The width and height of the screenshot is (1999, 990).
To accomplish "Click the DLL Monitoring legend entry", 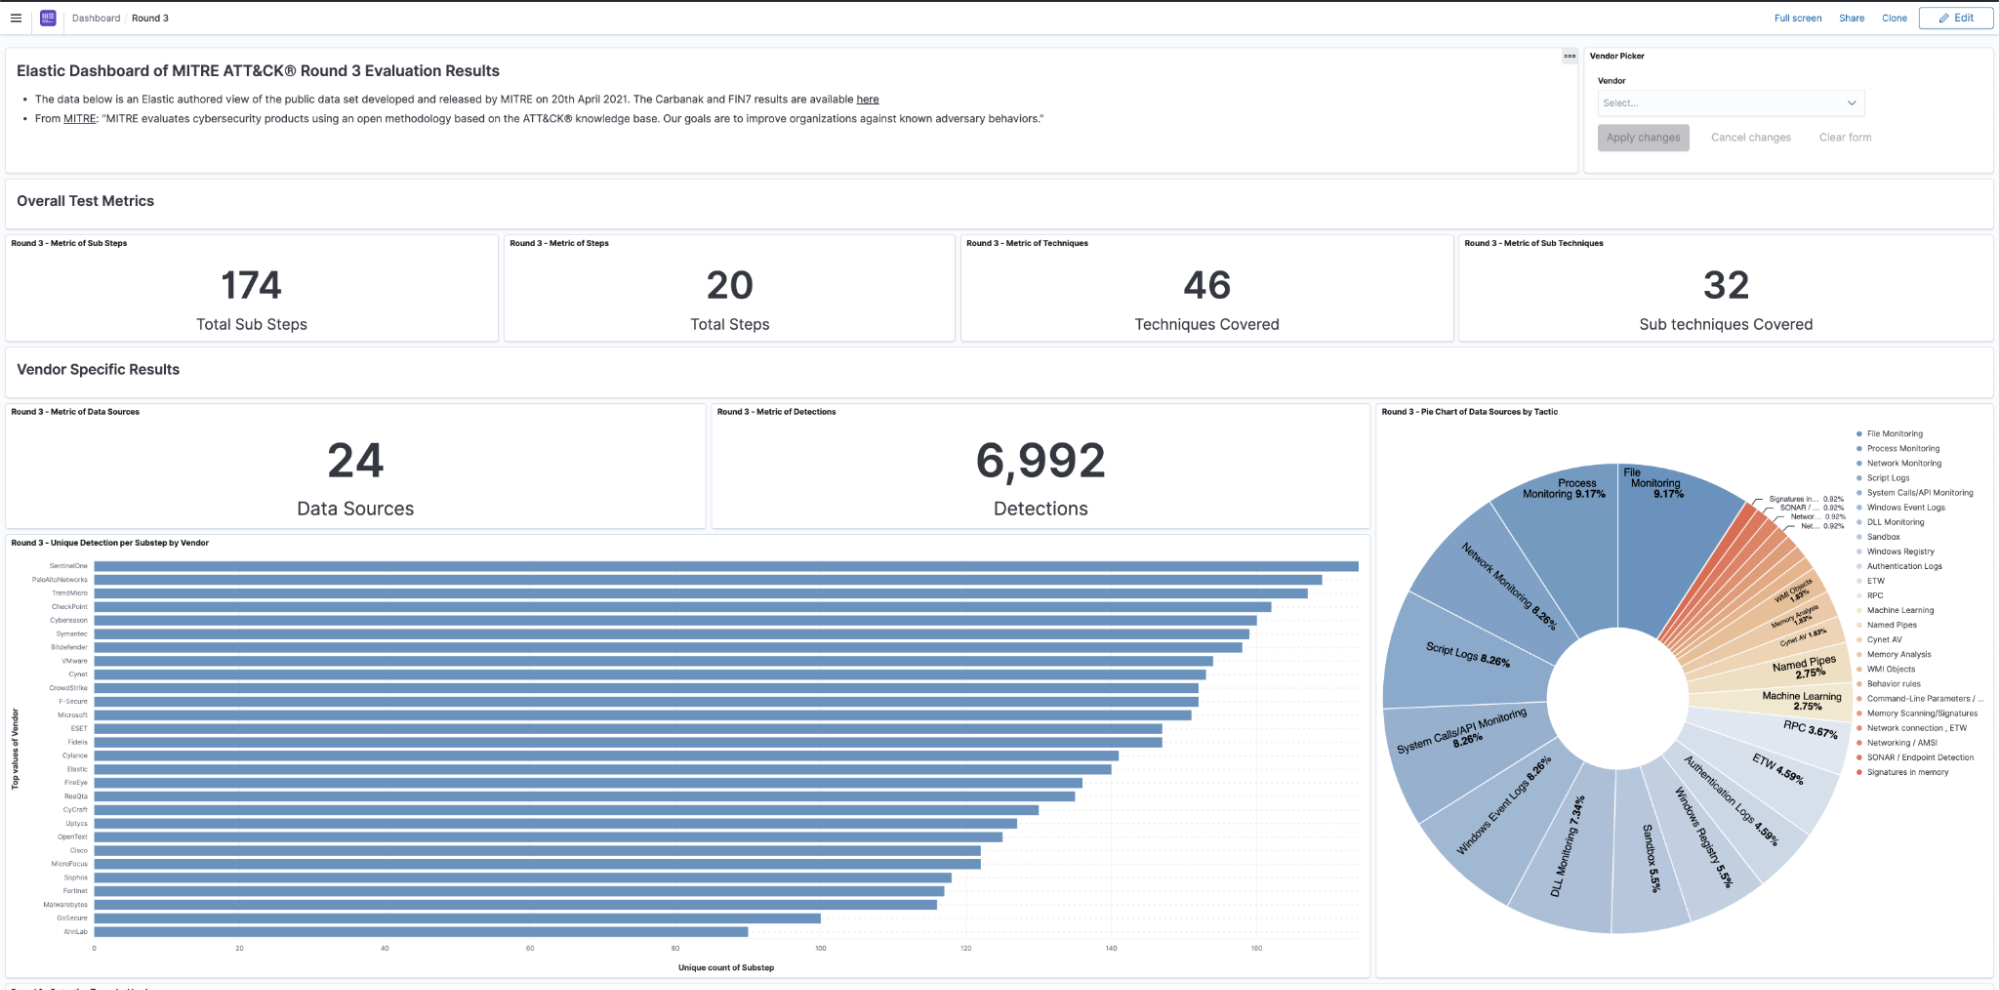I will pos(1895,522).
